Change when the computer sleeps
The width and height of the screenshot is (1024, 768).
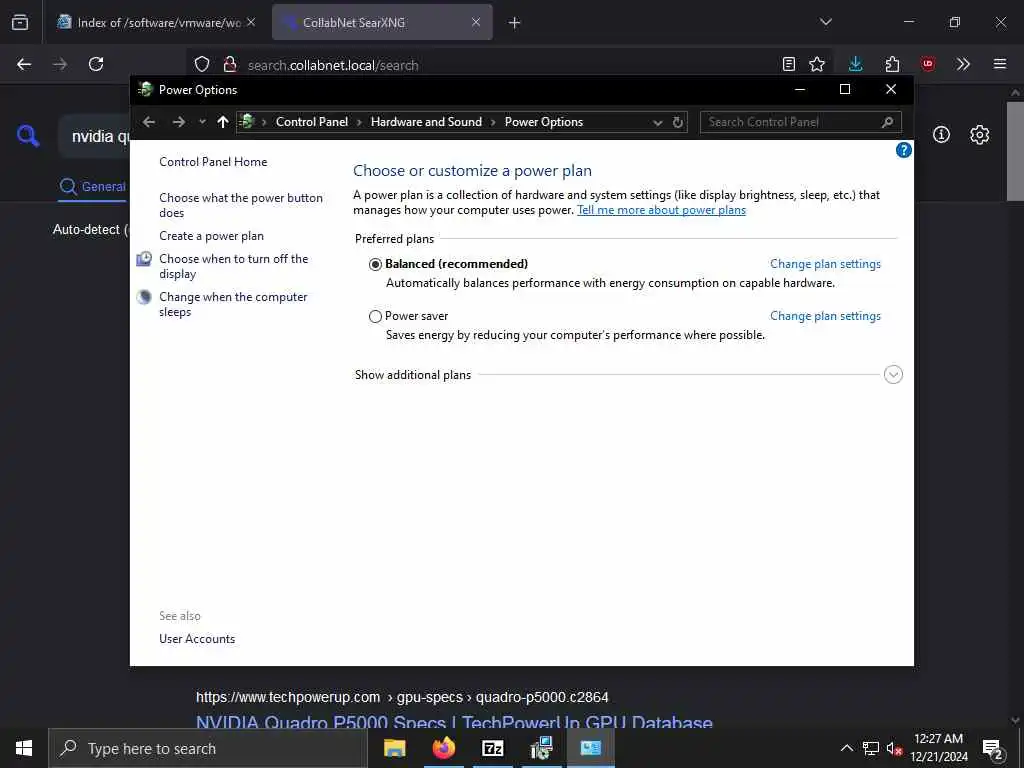tap(232, 304)
